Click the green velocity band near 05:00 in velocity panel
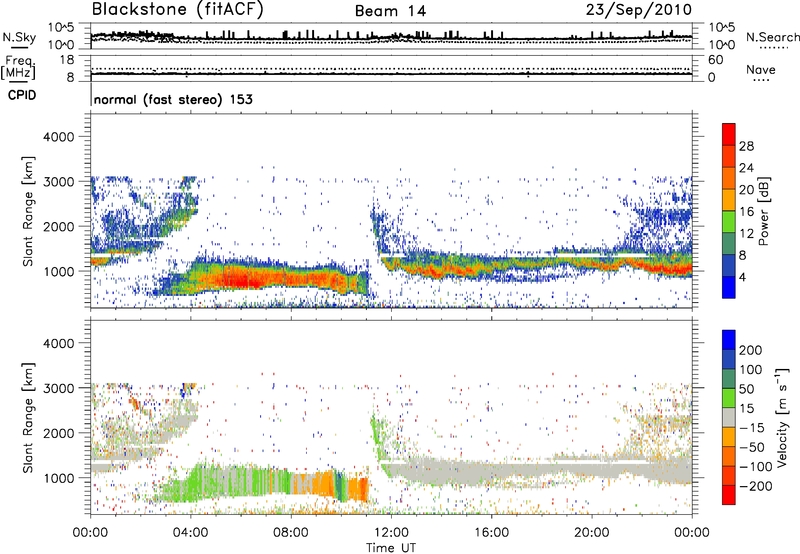 click(214, 482)
